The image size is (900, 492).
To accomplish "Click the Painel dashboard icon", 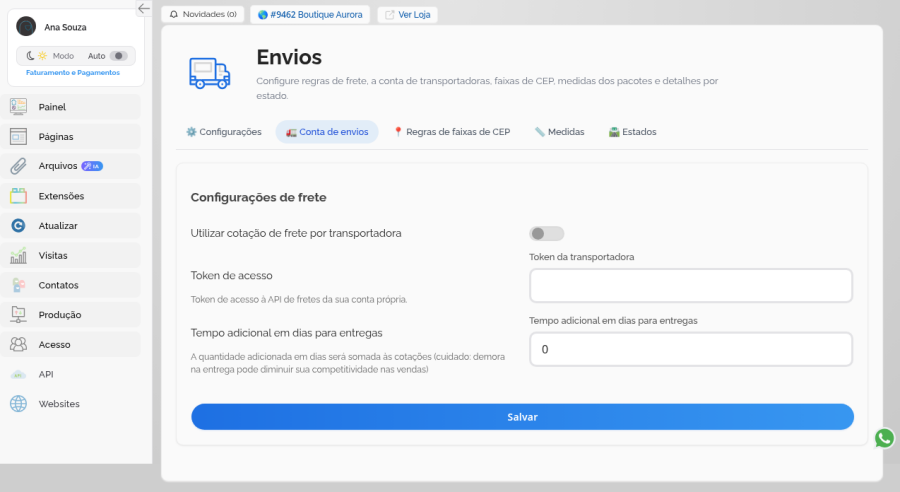I will [x=18, y=107].
